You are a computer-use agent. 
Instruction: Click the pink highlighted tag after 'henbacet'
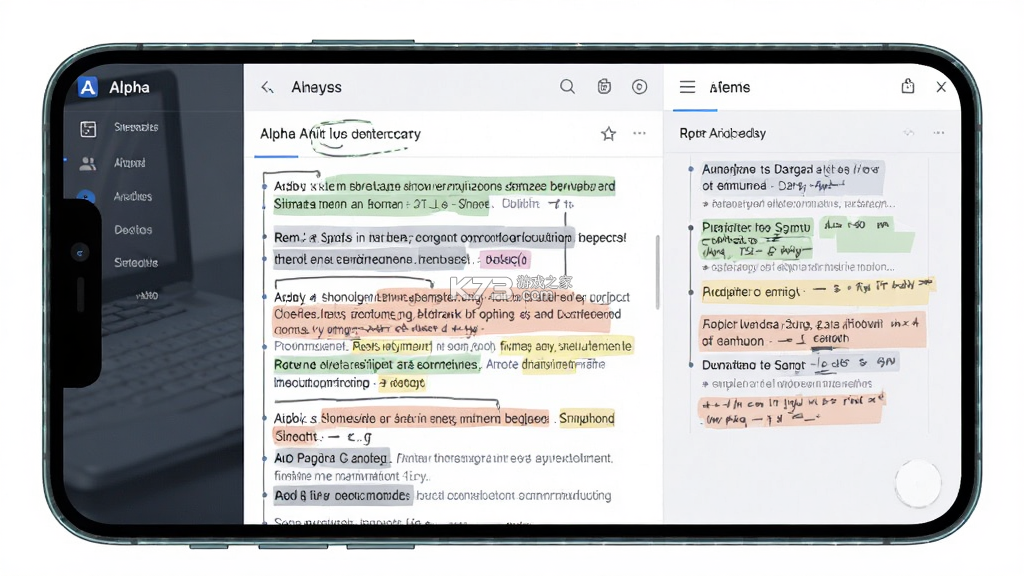click(505, 259)
